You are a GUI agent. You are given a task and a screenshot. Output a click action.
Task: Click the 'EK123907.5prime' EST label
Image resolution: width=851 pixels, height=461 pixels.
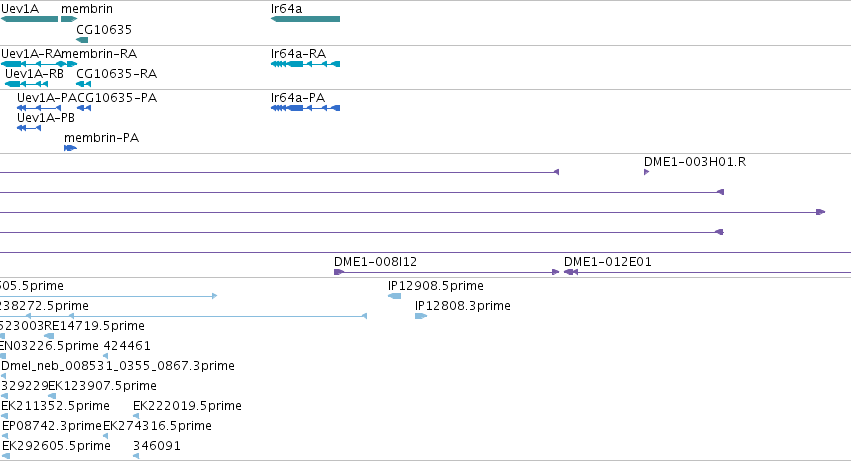pyautogui.click(x=103, y=386)
